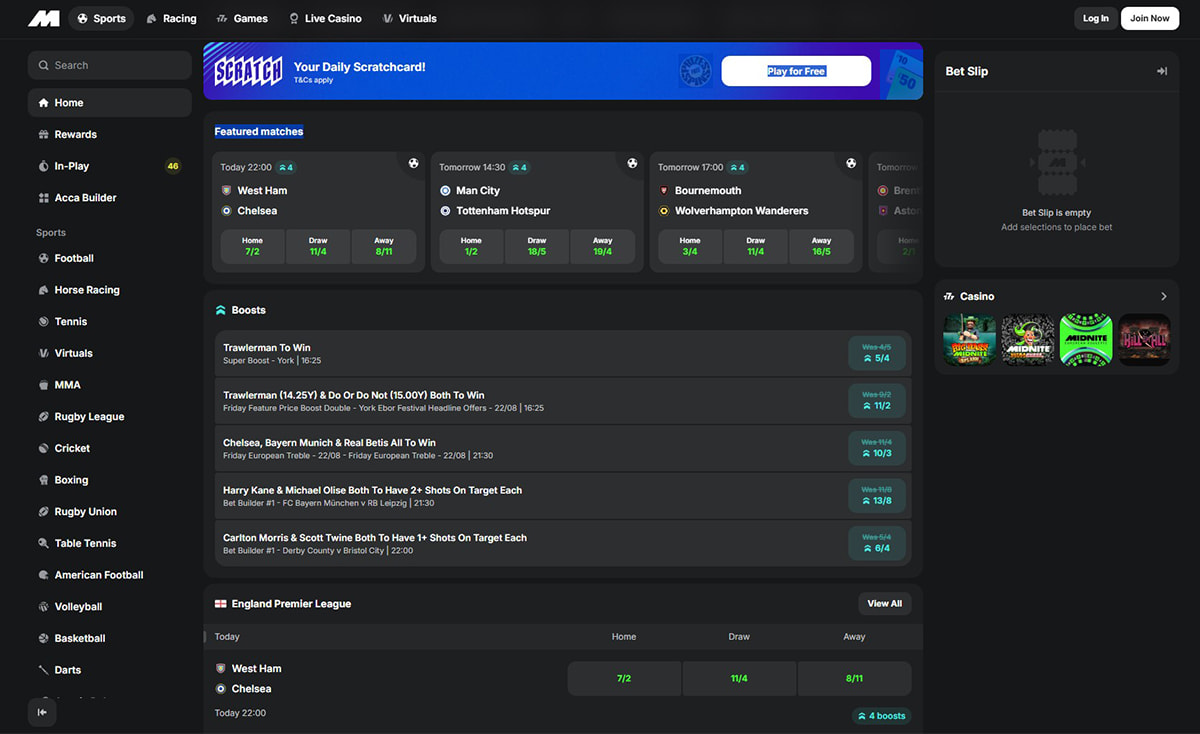Select 11/4 draw in Premier League row
Screen dimensions: 1200x734
tap(739, 678)
